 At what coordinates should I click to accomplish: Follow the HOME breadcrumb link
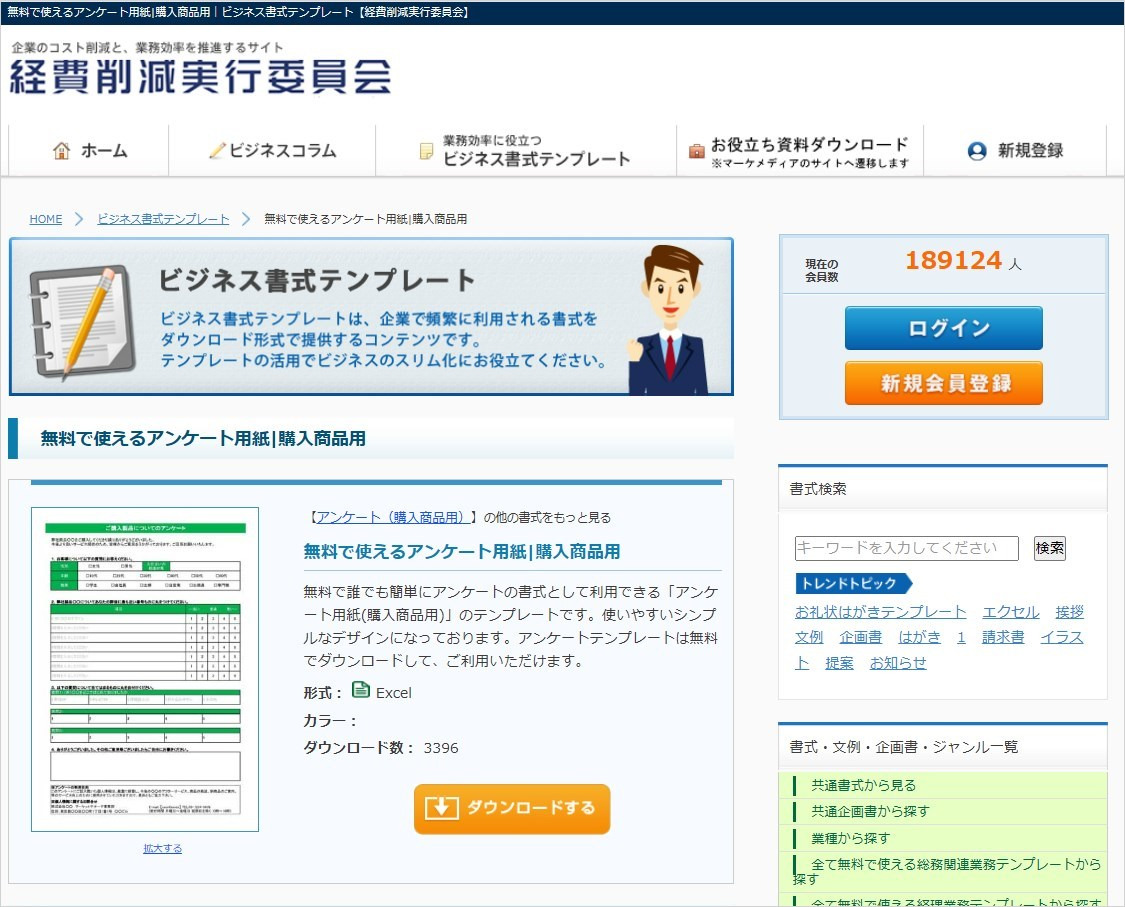46,219
